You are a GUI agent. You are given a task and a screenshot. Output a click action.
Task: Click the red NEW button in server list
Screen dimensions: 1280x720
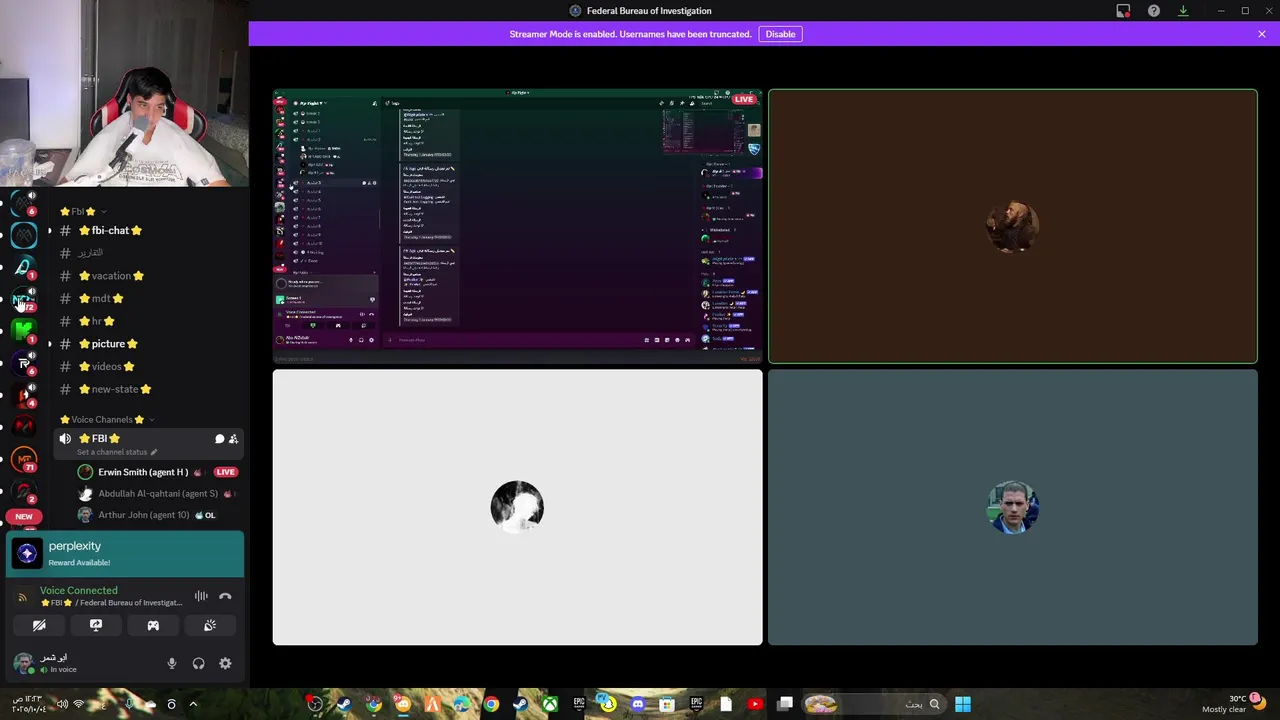tap(24, 517)
